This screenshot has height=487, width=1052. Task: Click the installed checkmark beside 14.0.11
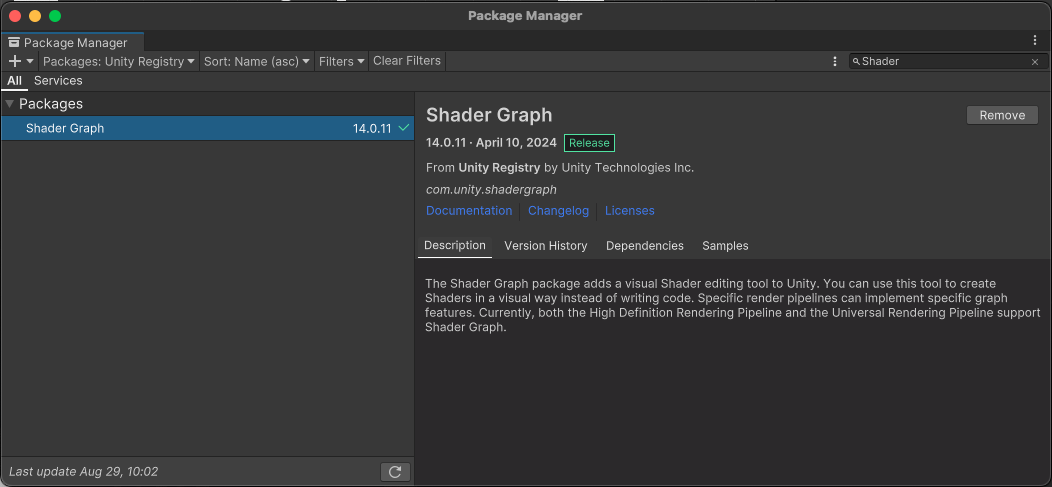403,127
